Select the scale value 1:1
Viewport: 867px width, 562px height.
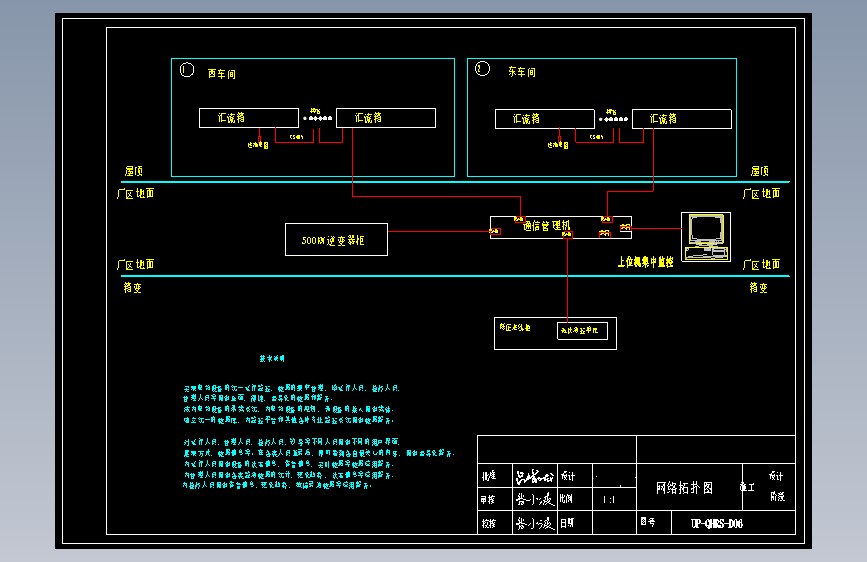coord(609,499)
